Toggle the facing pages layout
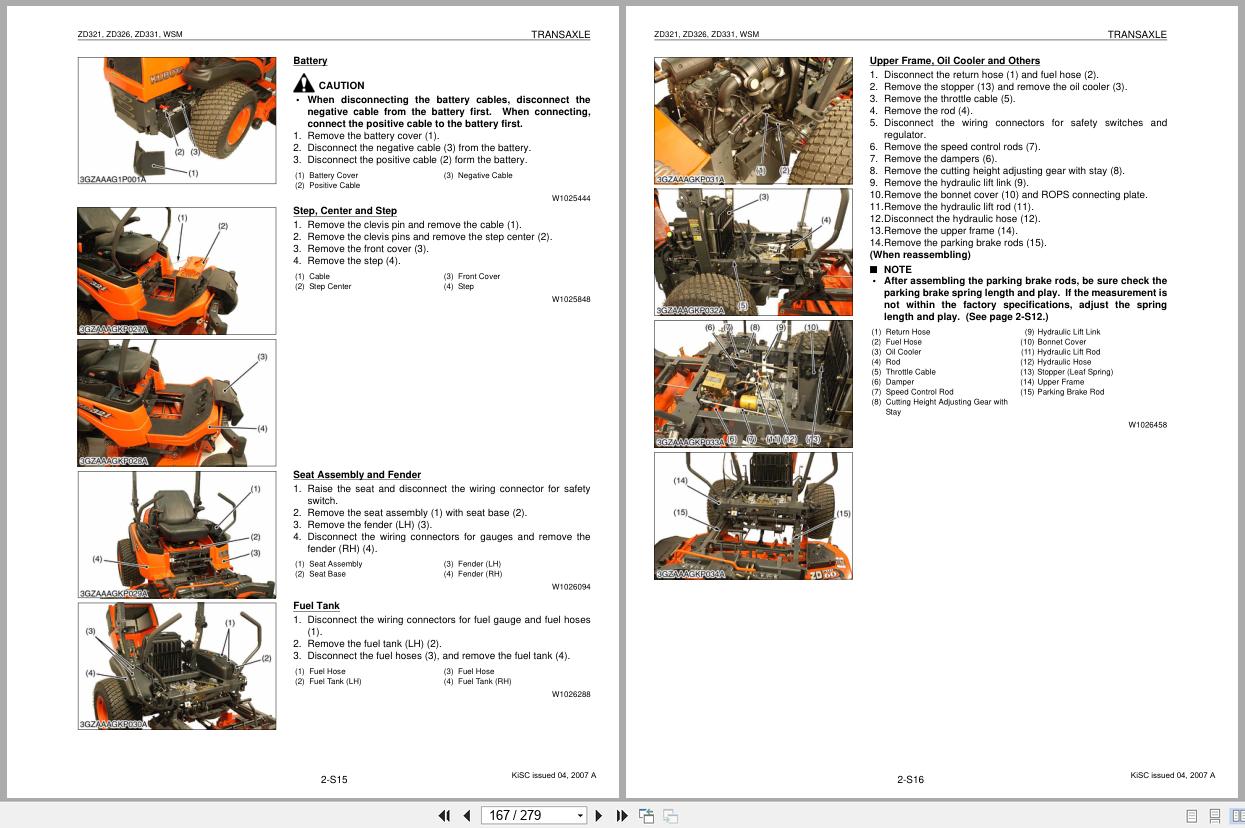Screen dimensions: 1245x828 click(x=1236, y=816)
